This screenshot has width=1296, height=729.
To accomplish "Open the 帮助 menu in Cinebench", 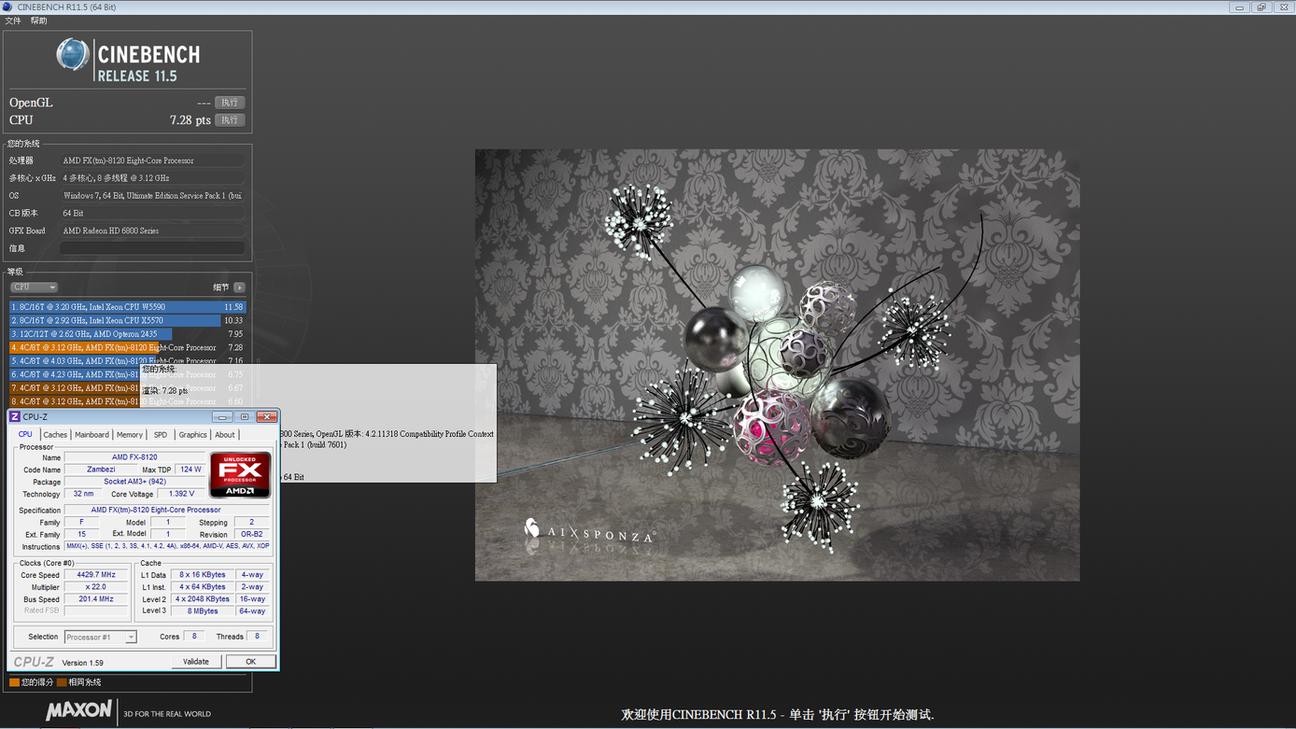I will 39,21.
